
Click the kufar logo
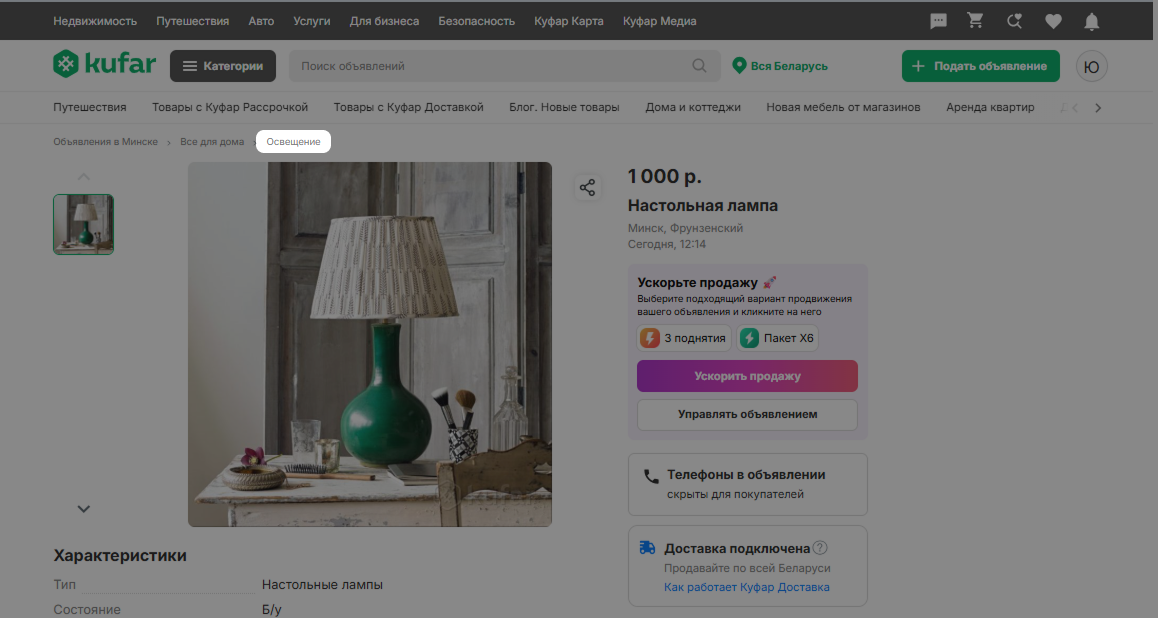(104, 64)
